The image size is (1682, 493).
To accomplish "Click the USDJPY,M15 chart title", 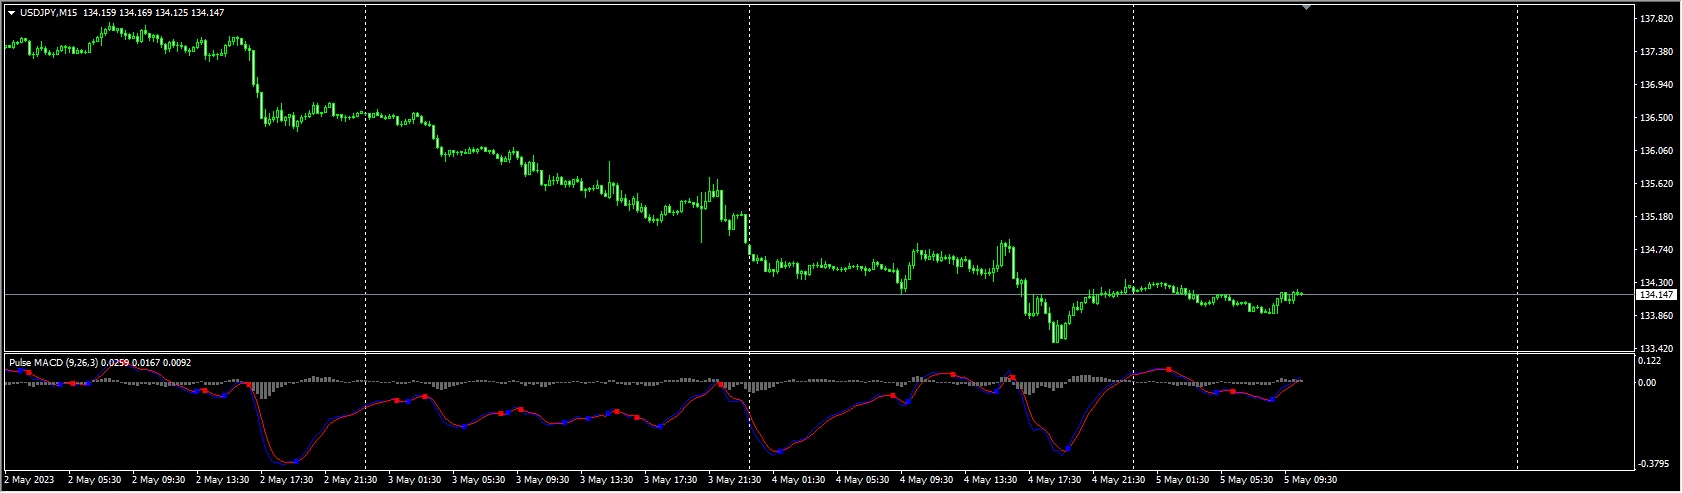I will (49, 13).
